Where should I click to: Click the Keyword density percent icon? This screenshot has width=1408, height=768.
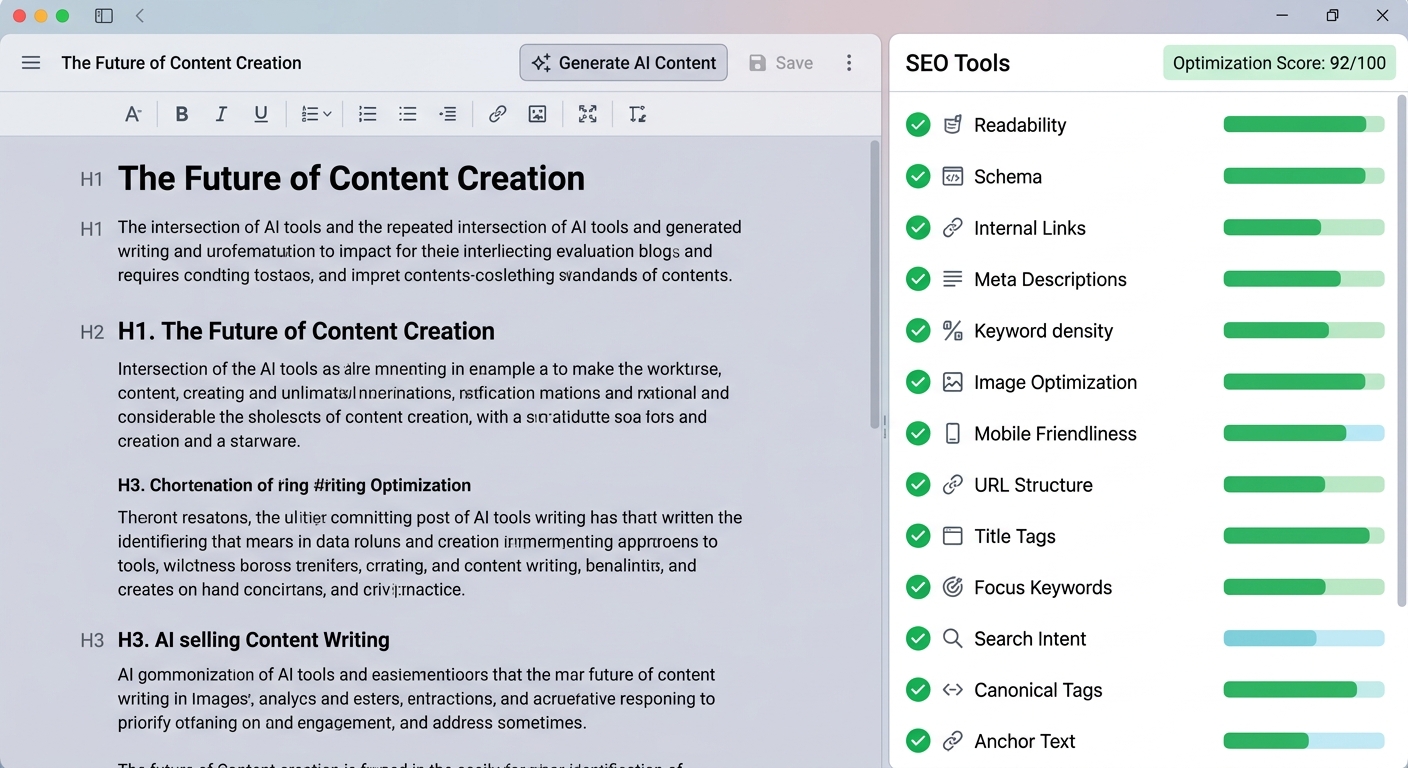(x=953, y=330)
